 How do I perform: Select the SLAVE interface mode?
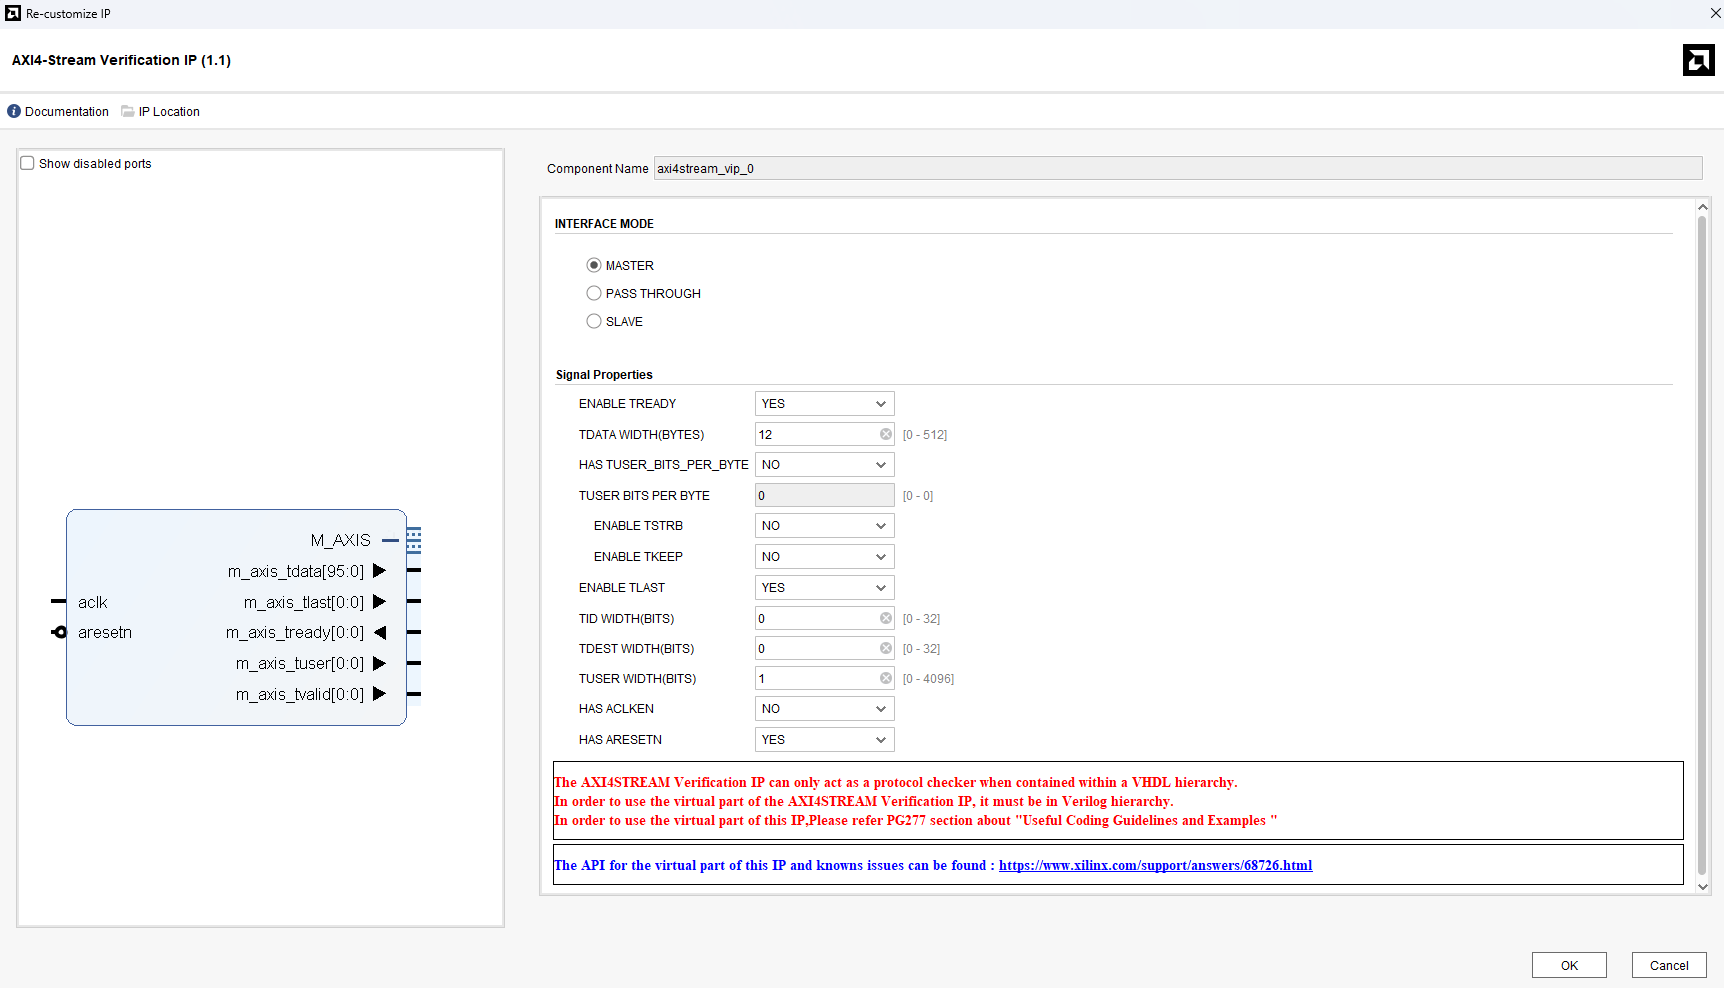click(x=594, y=322)
